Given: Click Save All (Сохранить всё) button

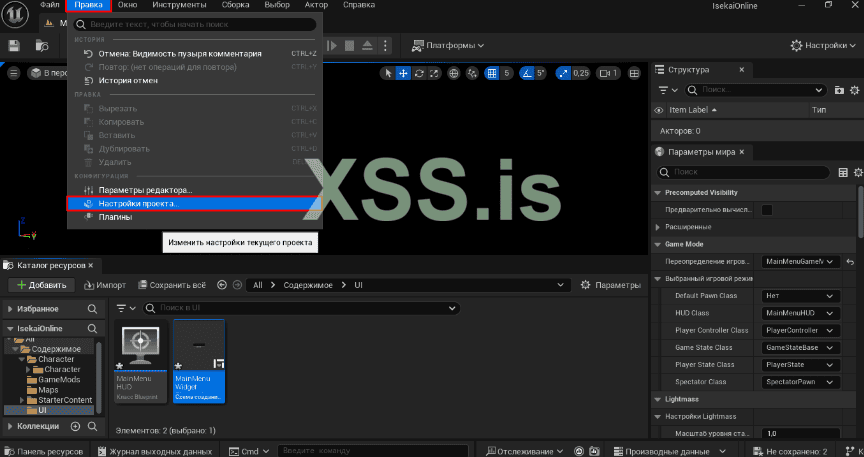Looking at the screenshot, I should pos(171,285).
